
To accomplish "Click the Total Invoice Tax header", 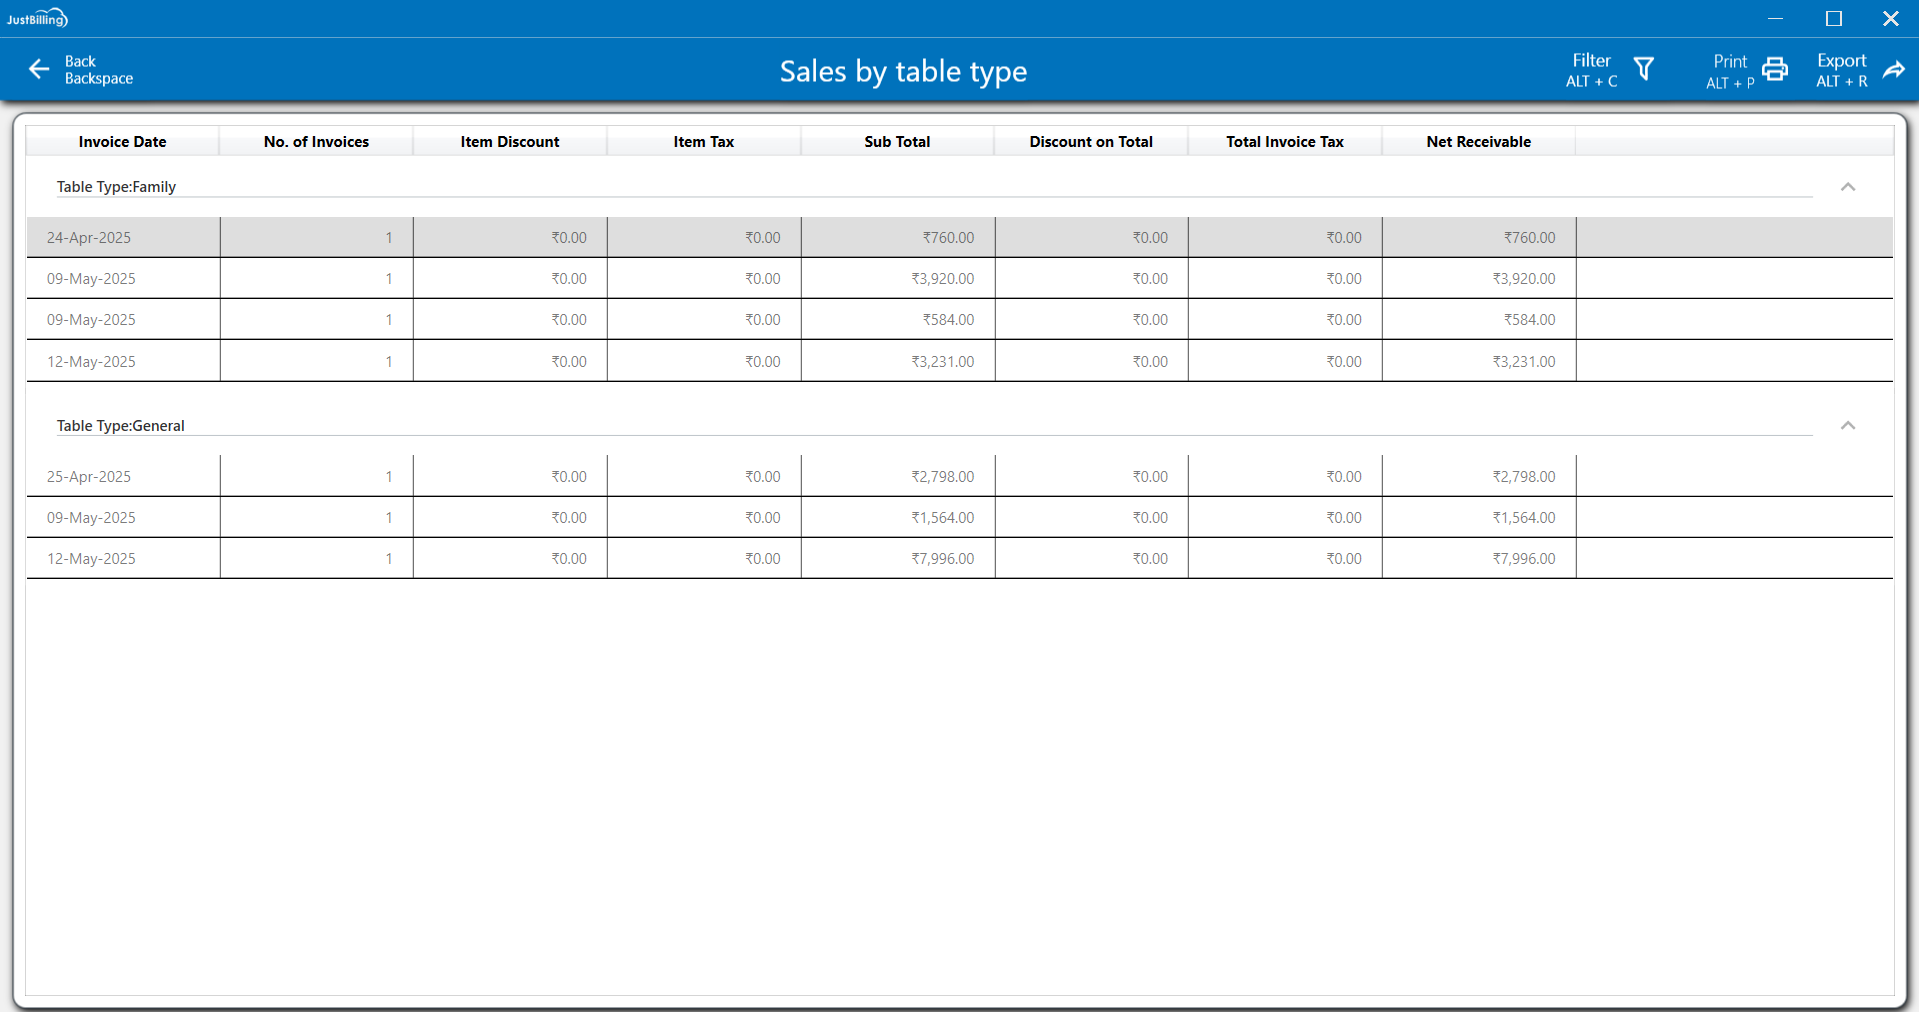I will click(1285, 142).
